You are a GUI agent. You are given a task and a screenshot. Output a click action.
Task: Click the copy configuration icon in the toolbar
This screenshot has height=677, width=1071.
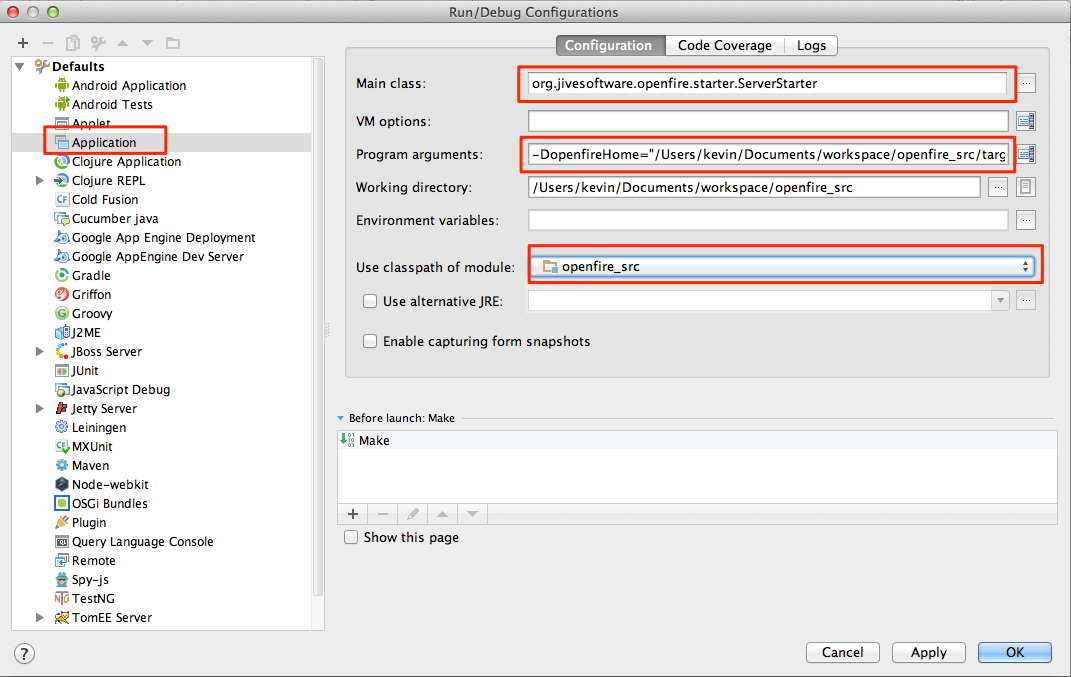71,43
